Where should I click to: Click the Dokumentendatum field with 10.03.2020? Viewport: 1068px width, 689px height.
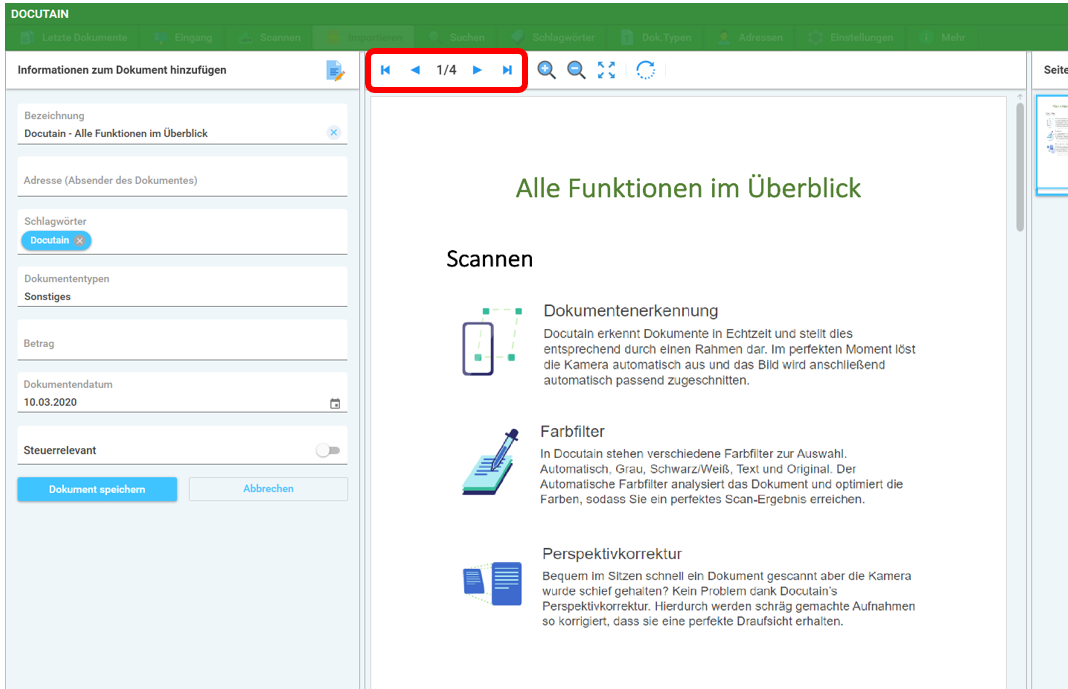tap(183, 393)
